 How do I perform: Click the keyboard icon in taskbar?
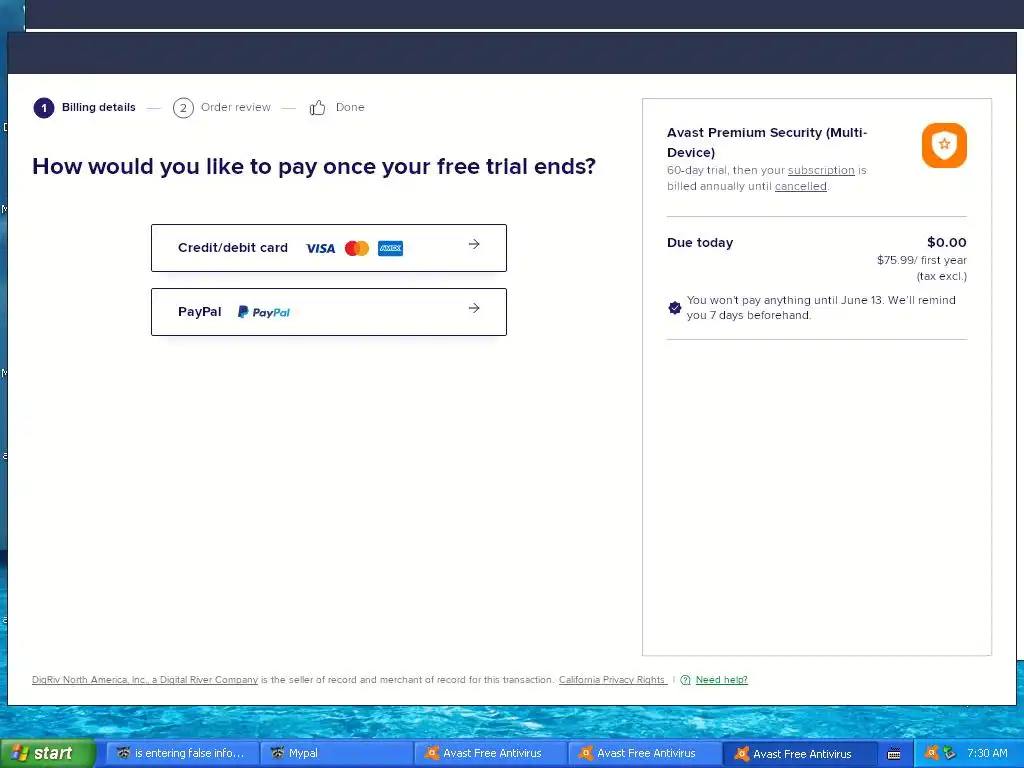[894, 754]
